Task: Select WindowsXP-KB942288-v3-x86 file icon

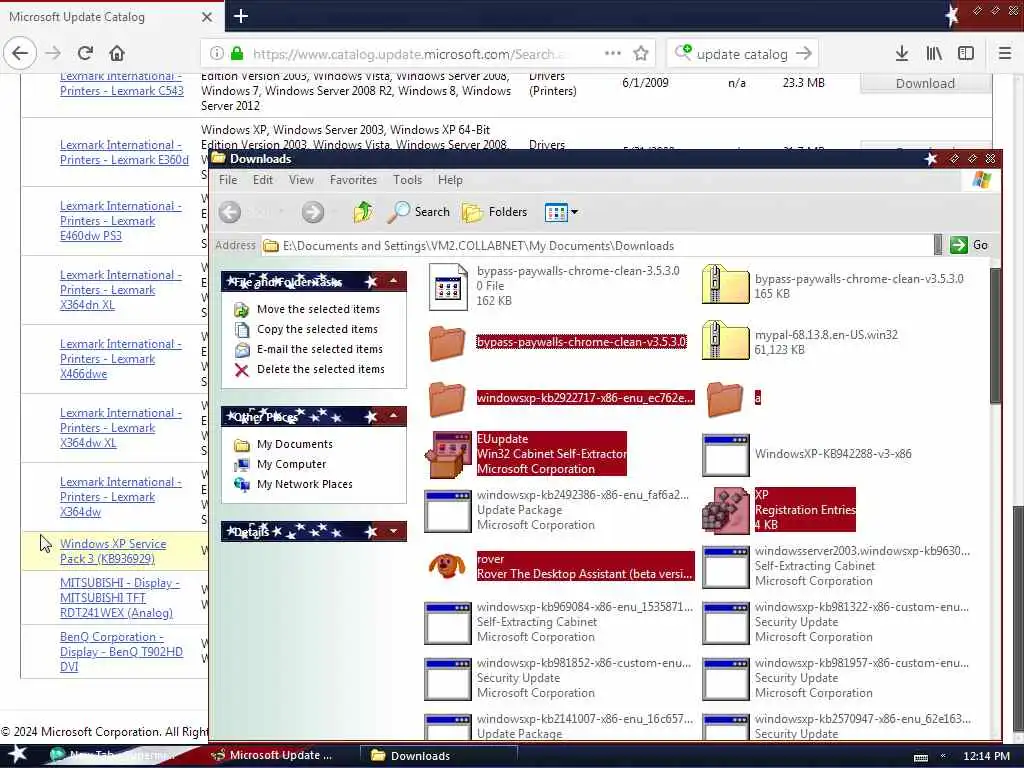Action: point(726,455)
